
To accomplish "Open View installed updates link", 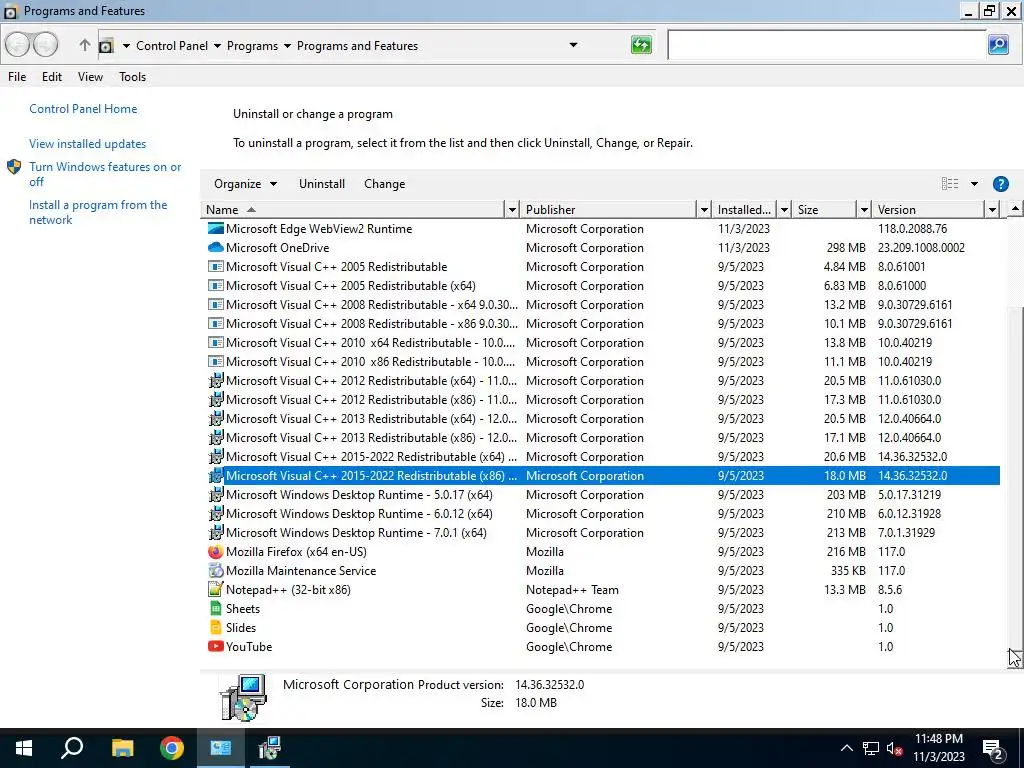I will pos(88,144).
